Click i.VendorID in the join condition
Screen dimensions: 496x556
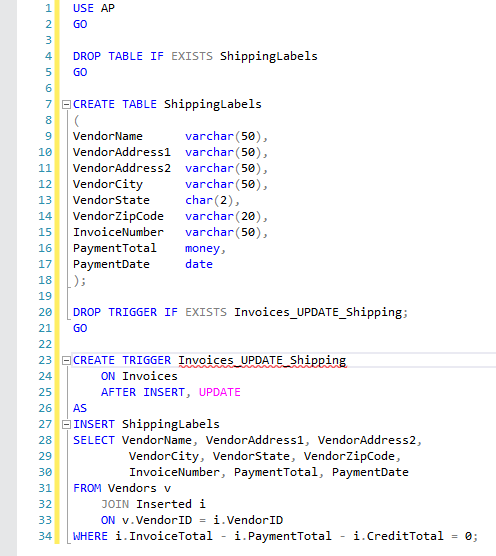coord(248,520)
